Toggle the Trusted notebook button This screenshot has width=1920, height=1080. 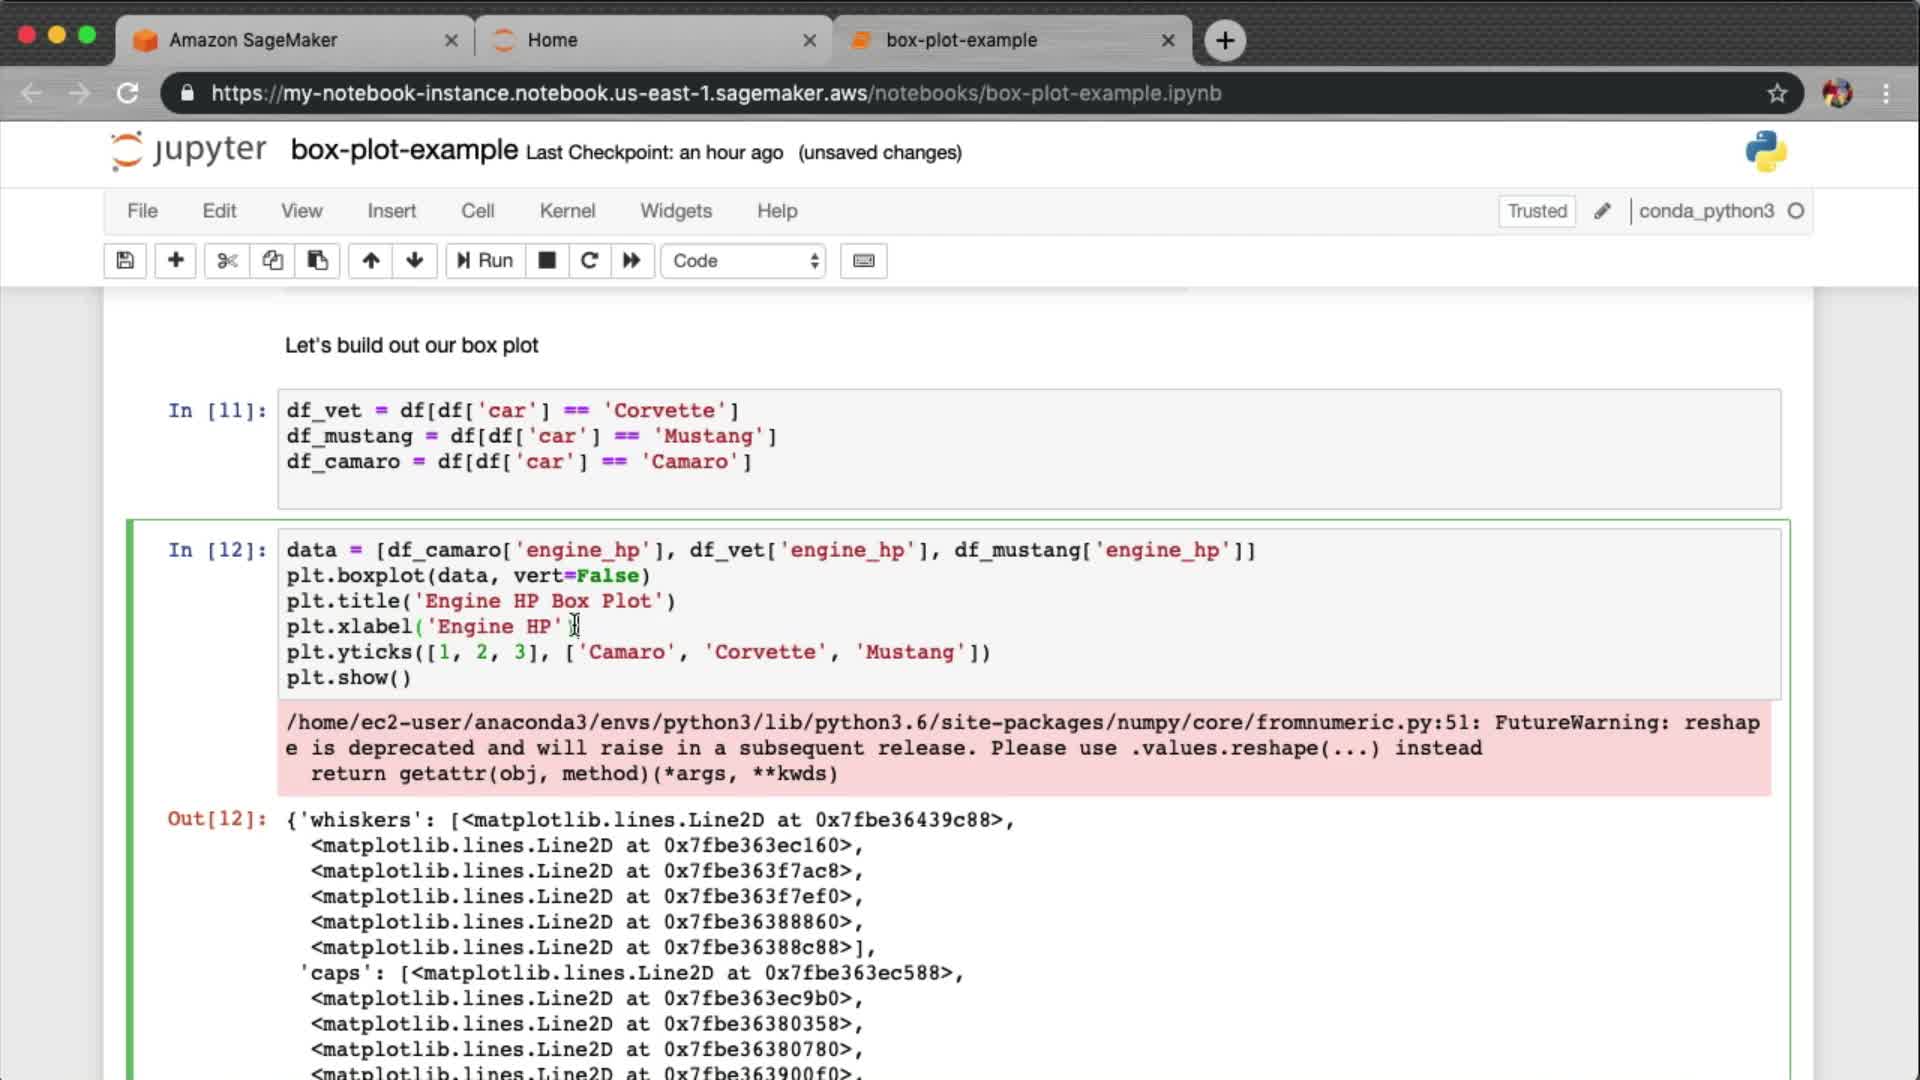pos(1536,211)
